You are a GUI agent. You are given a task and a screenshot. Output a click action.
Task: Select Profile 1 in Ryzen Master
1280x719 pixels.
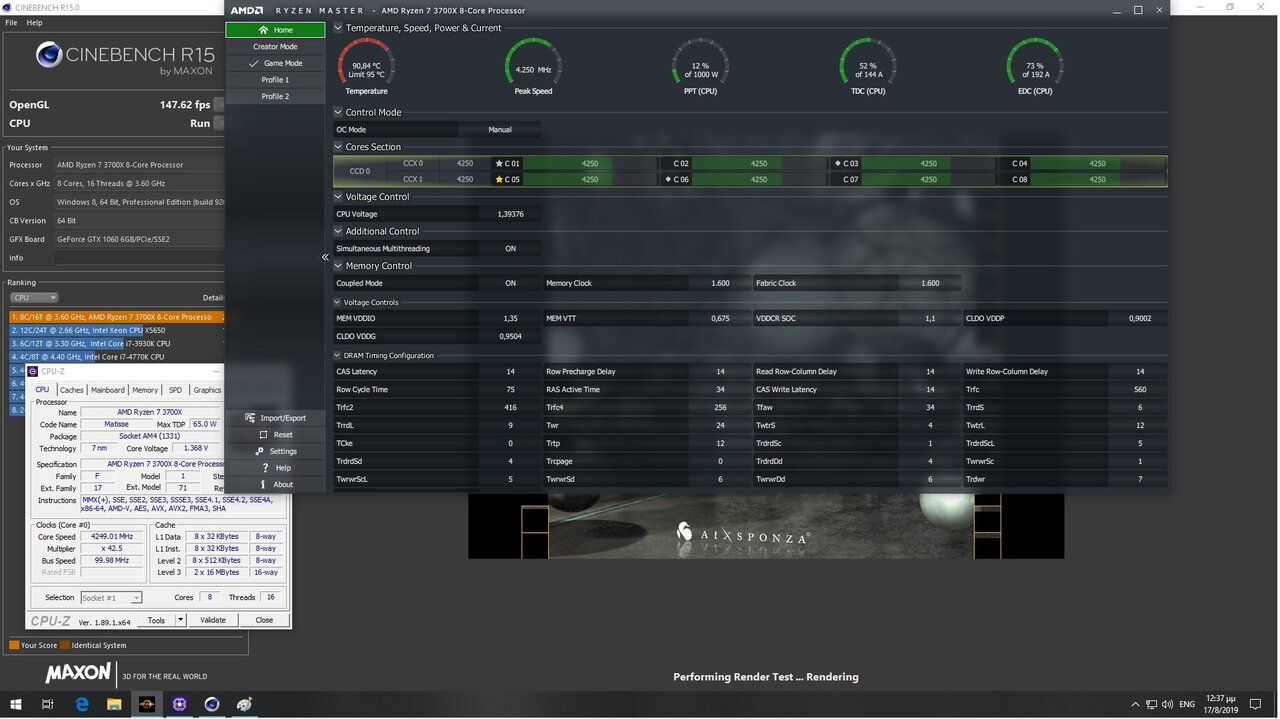275,80
